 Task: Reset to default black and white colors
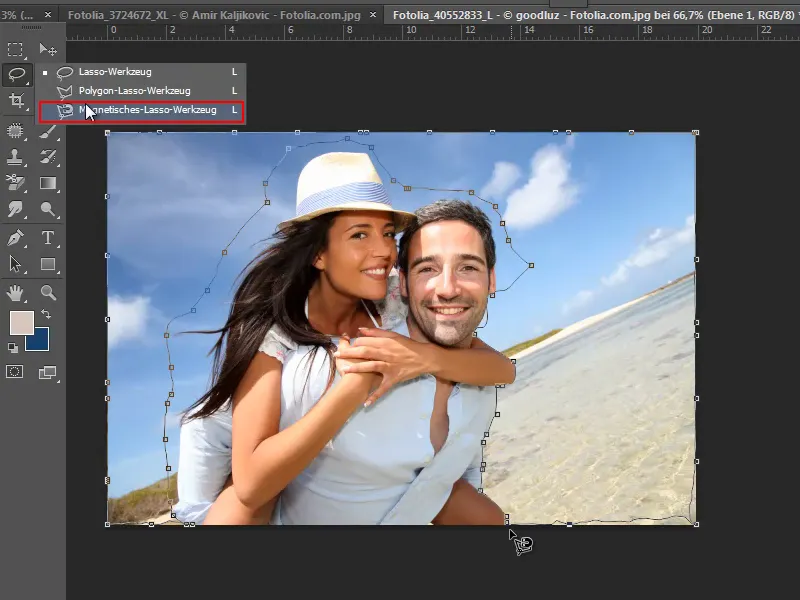pyautogui.click(x=12, y=347)
